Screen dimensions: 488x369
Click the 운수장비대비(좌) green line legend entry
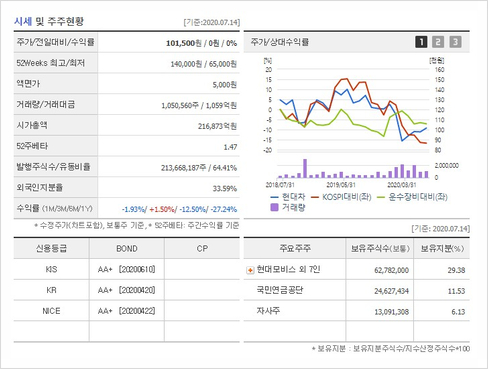(x=412, y=197)
